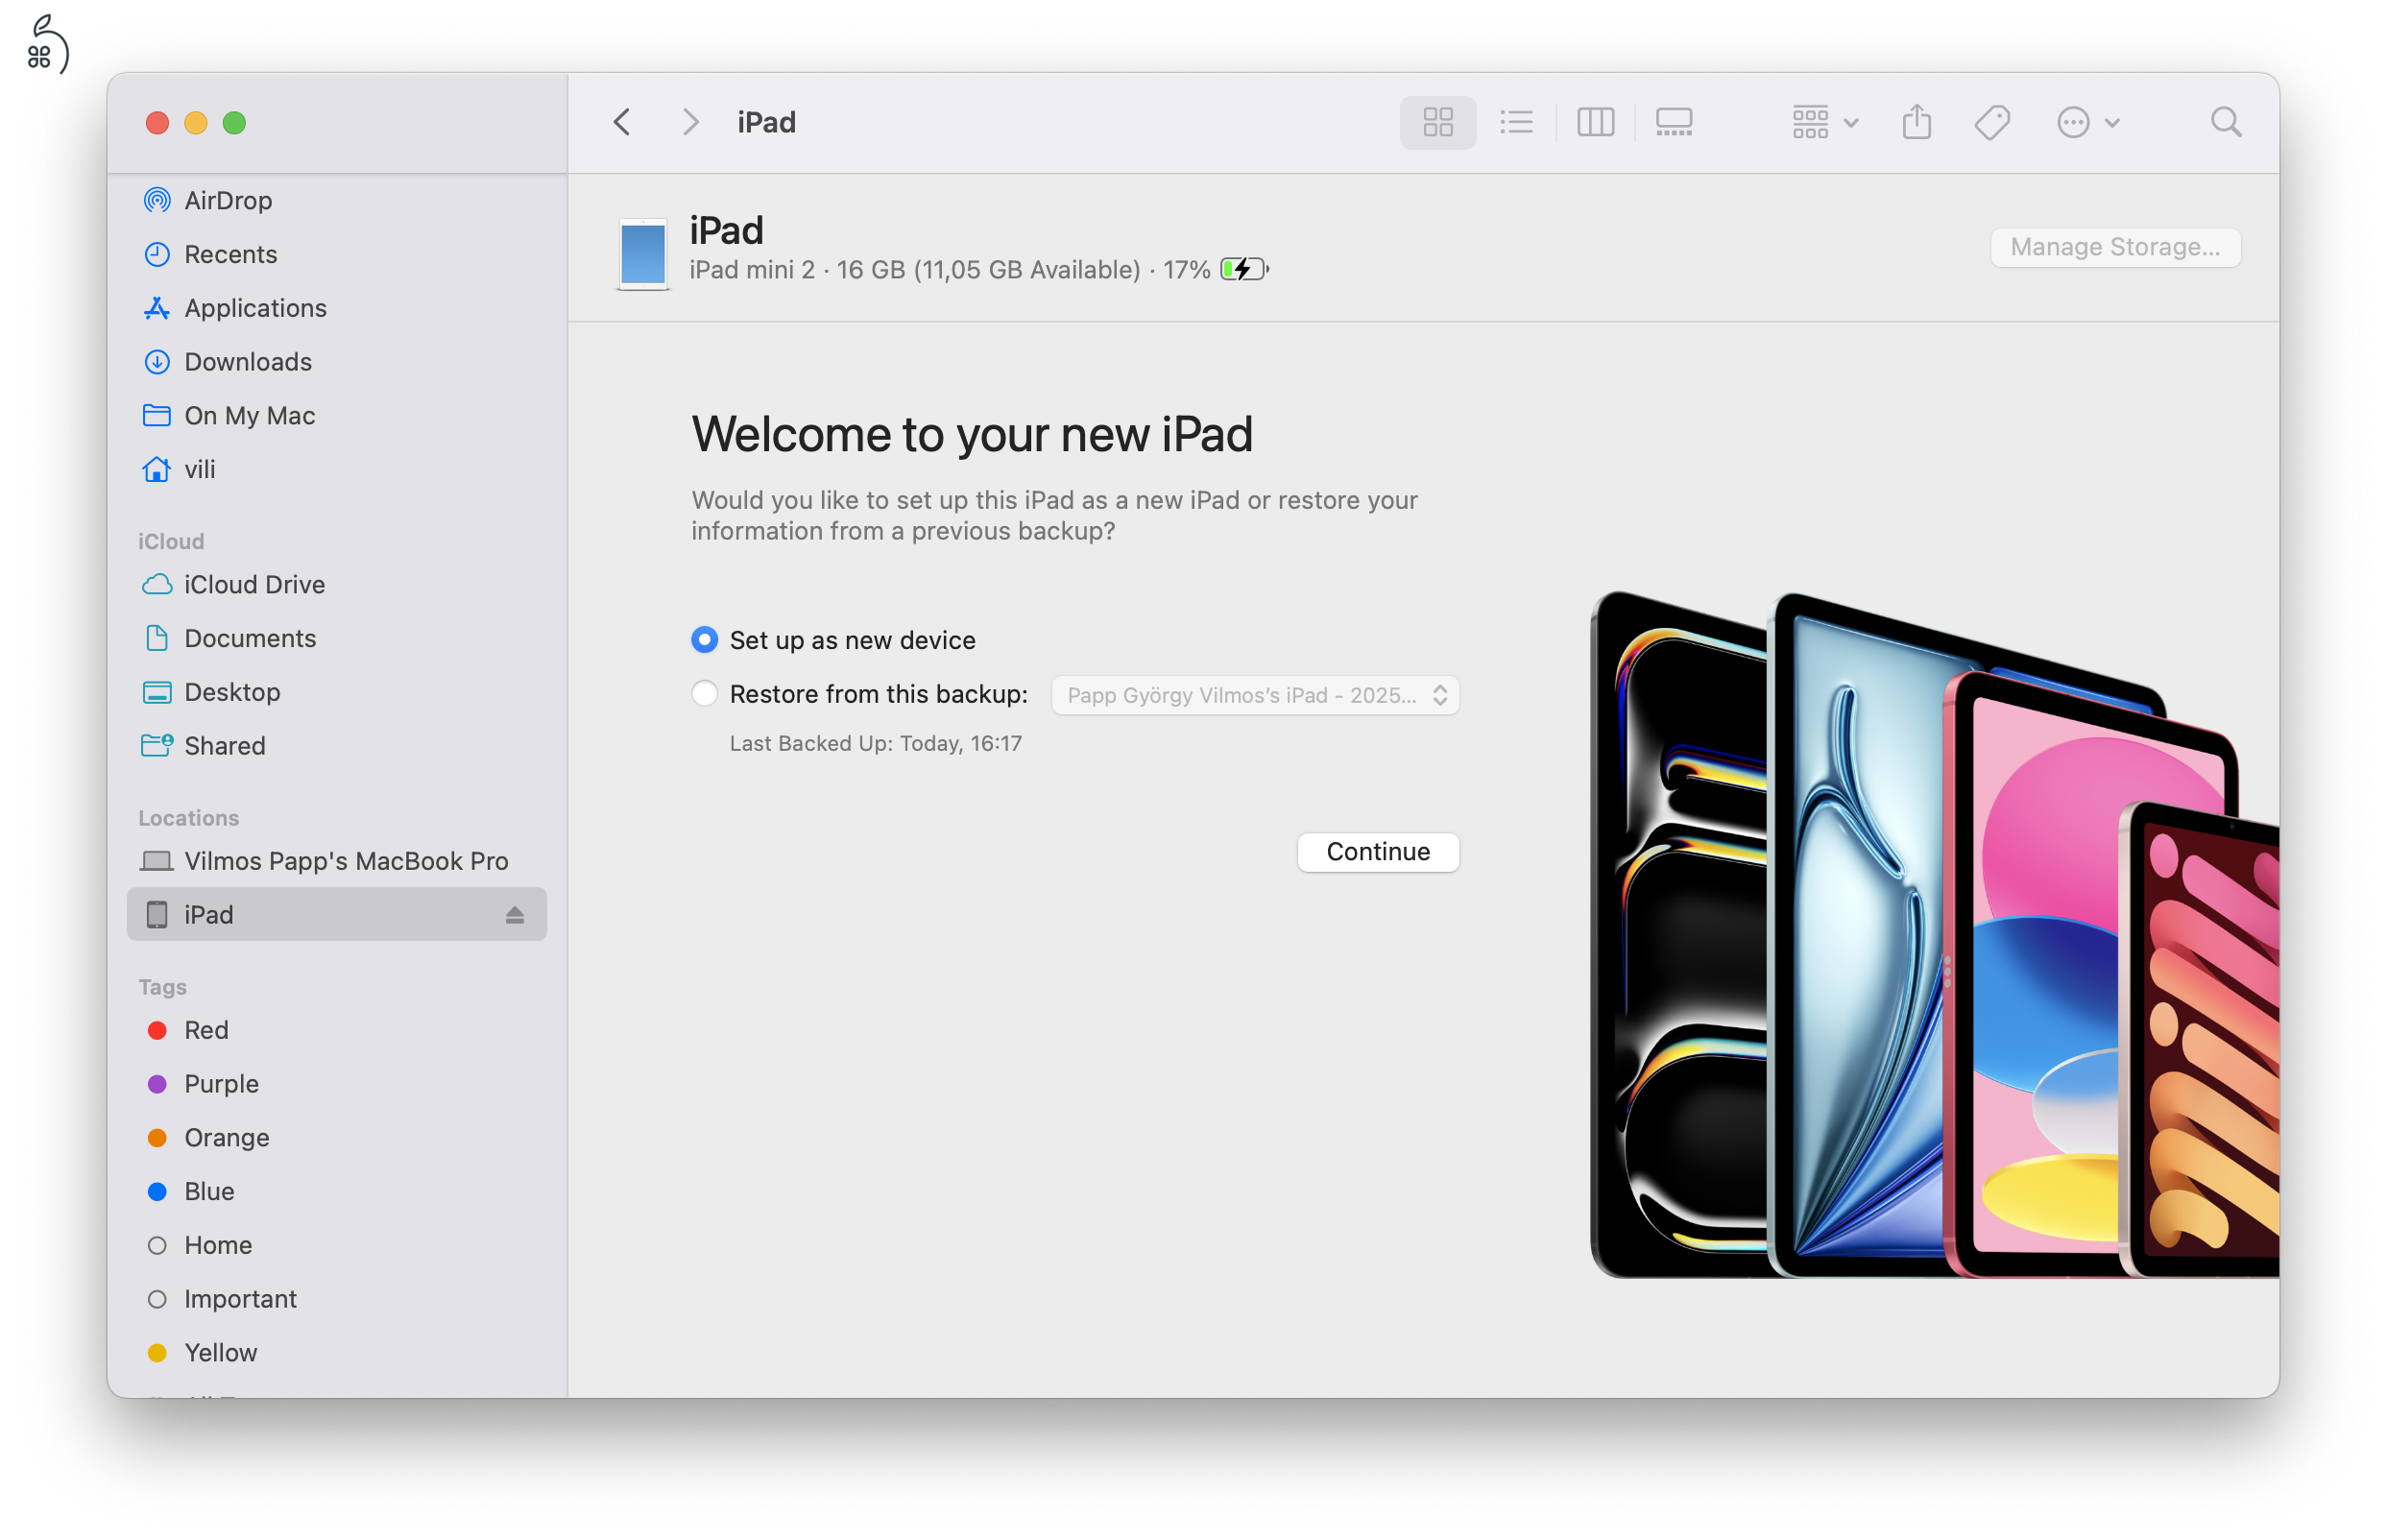Open the vili home folder
This screenshot has height=1540, width=2387.
point(337,469)
